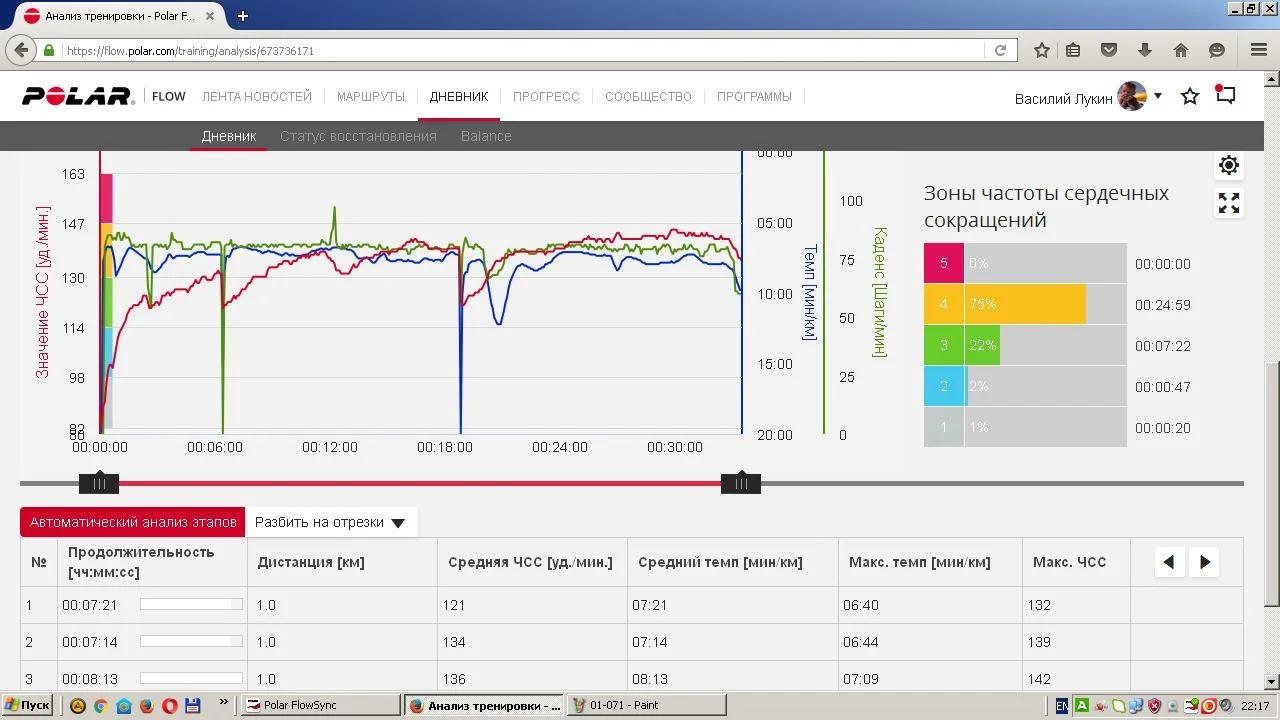The height and width of the screenshot is (720, 1280).
Task: Expand the Разбить на отрезки dropdown
Action: 331,522
